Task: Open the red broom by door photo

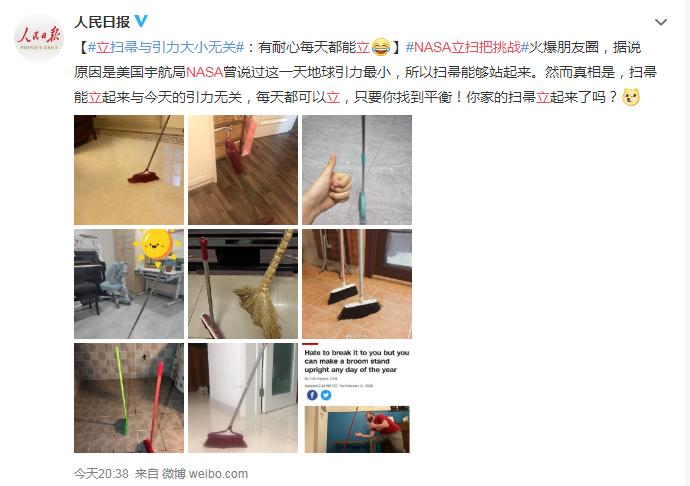Action: point(243,398)
